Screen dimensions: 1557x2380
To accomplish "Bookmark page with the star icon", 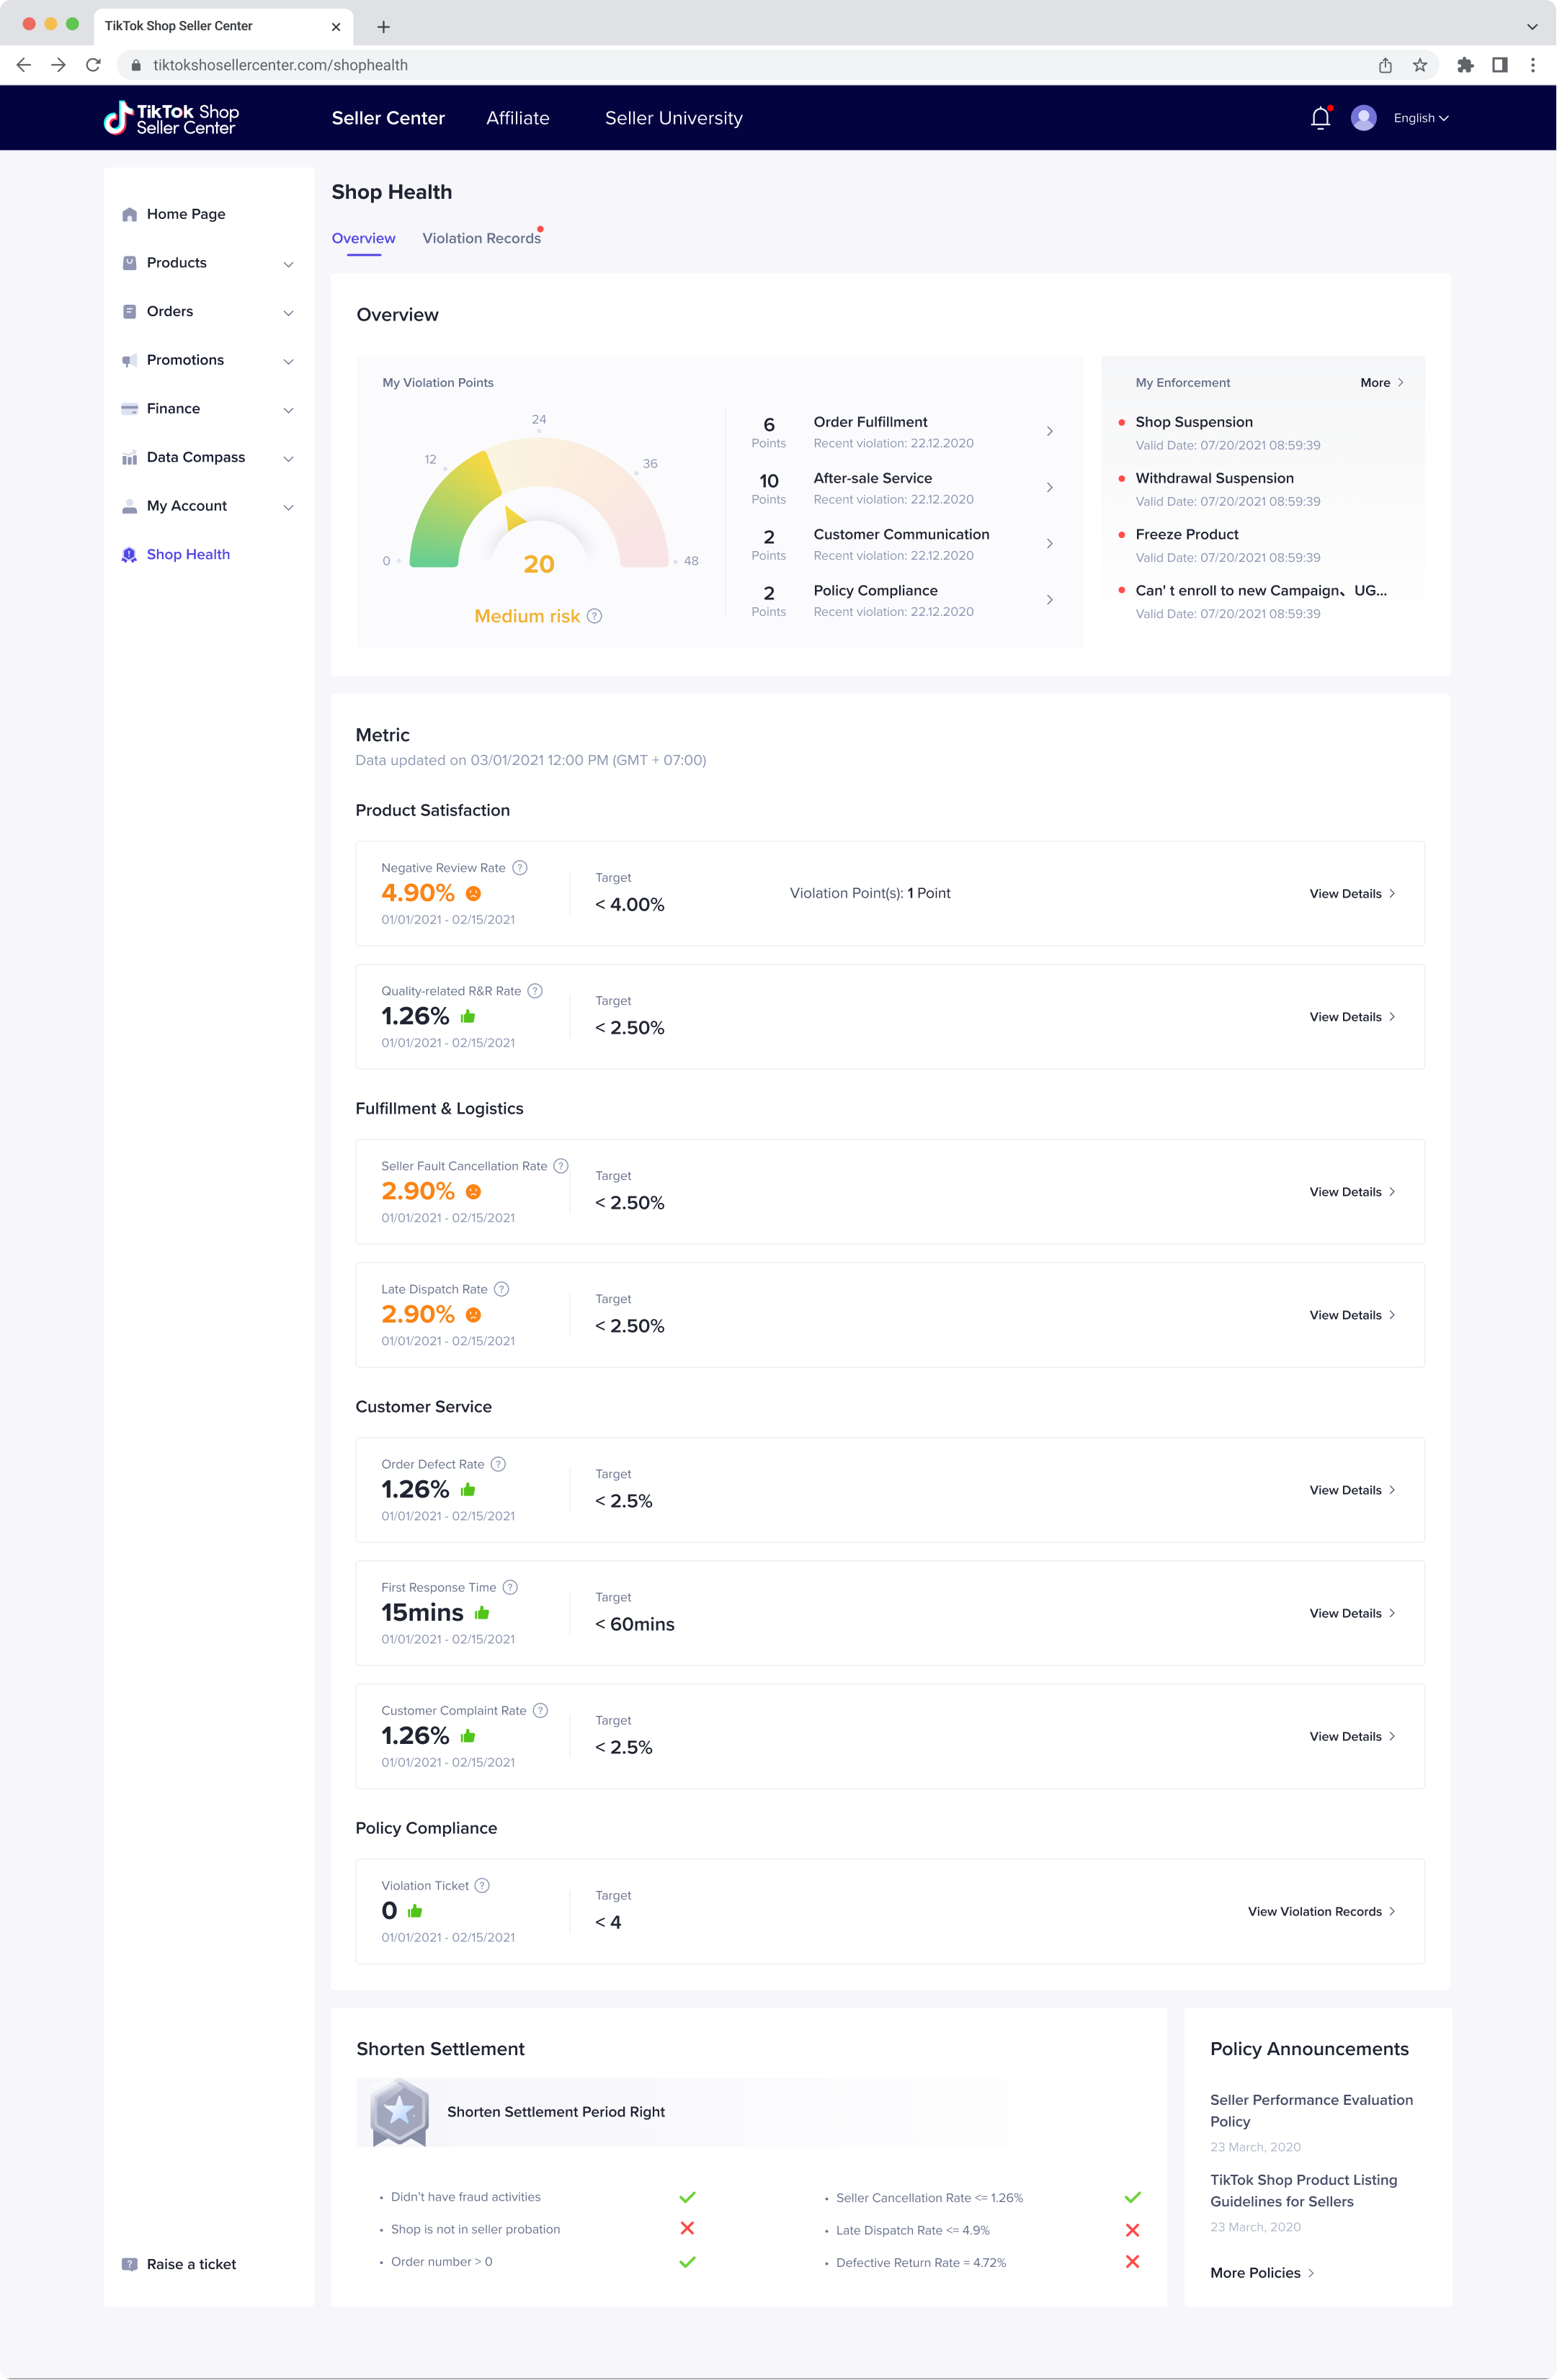I will (1419, 65).
